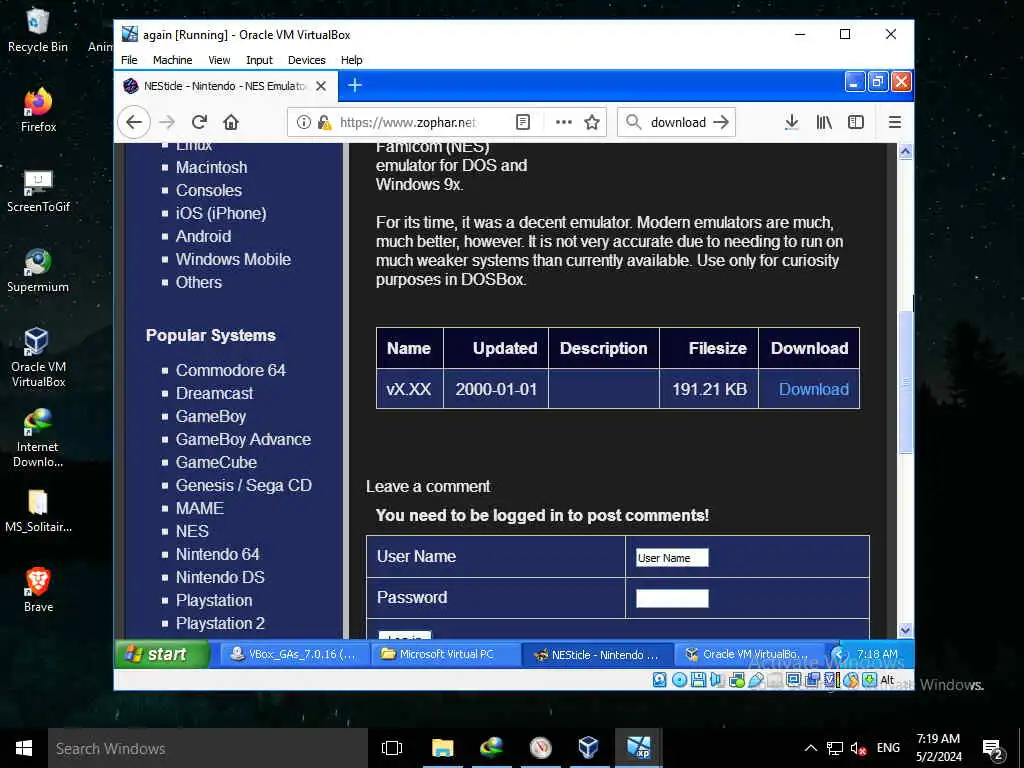Open Playstation 2 system link
This screenshot has width=1024, height=768.
220,623
